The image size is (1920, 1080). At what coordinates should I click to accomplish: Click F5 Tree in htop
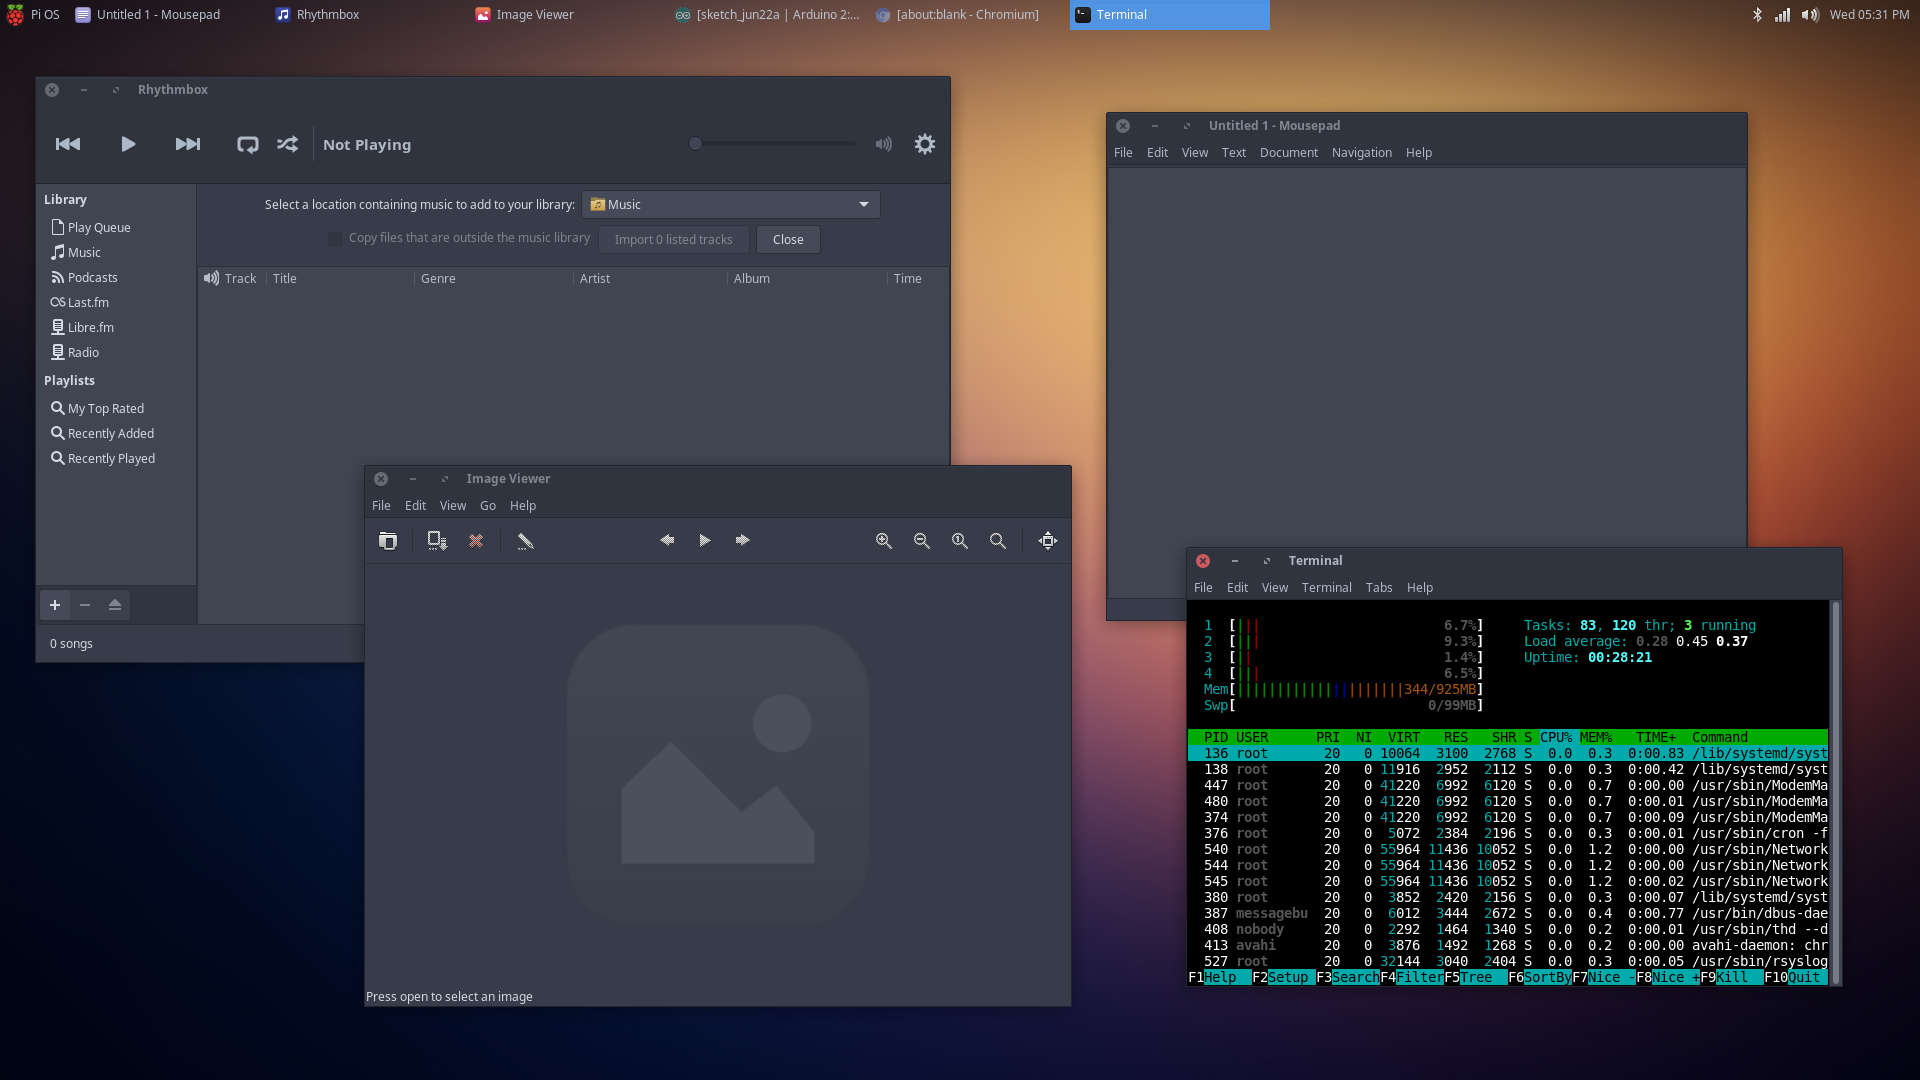click(1474, 977)
